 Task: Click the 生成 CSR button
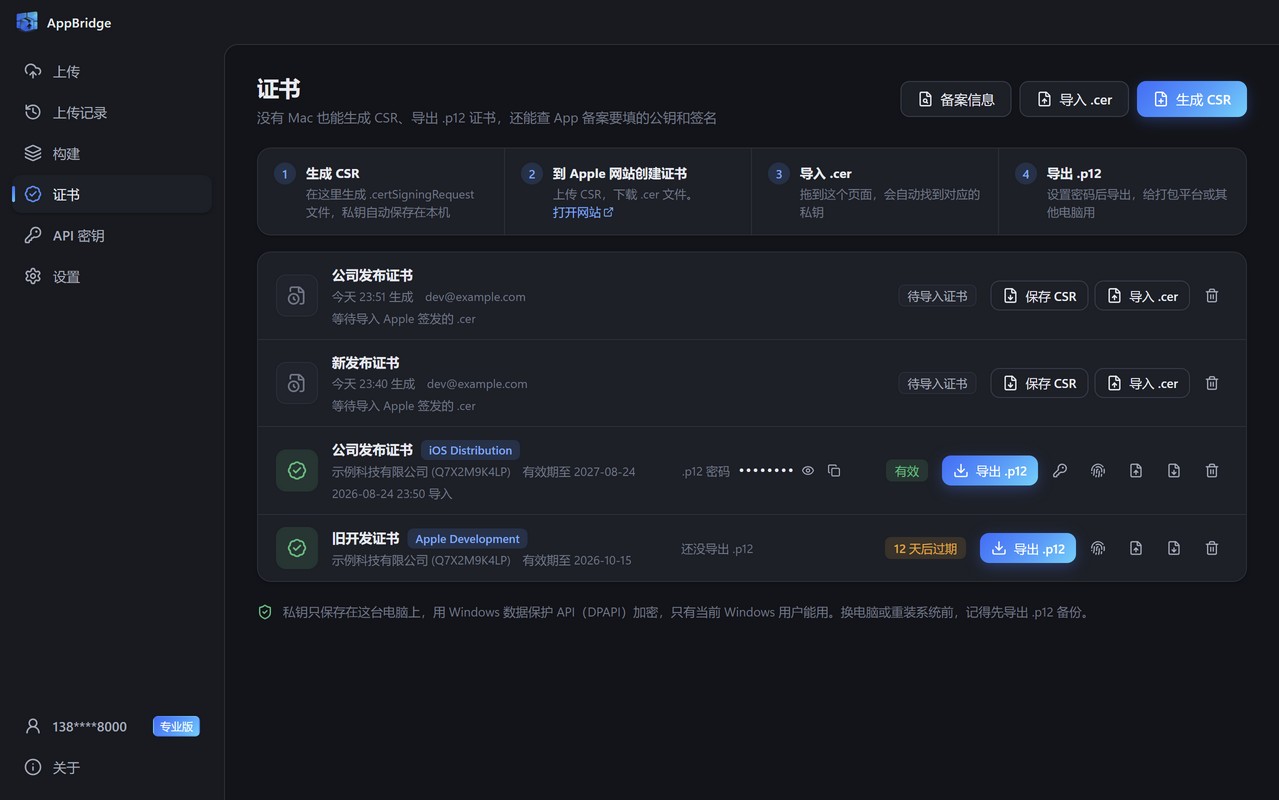click(1192, 99)
